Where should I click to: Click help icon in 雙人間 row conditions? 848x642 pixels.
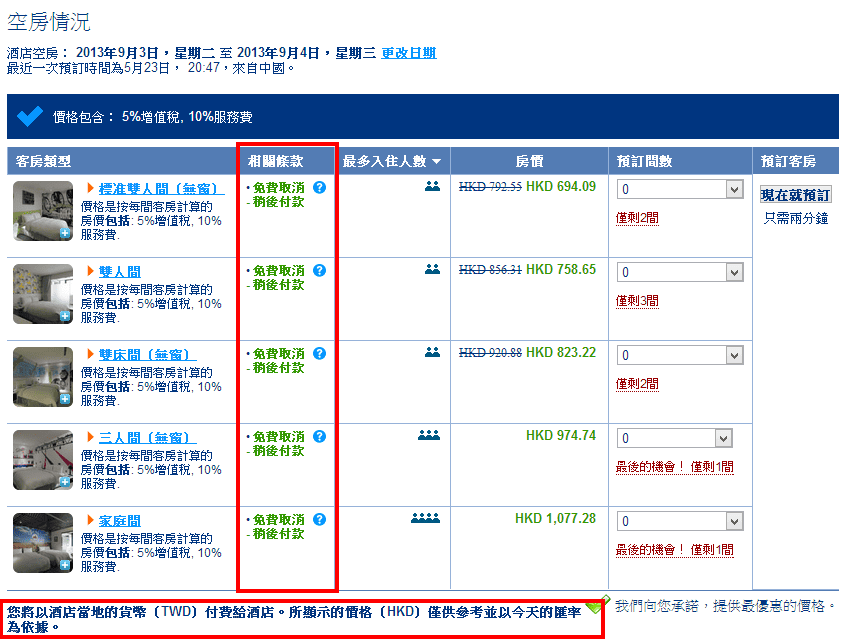coord(319,270)
